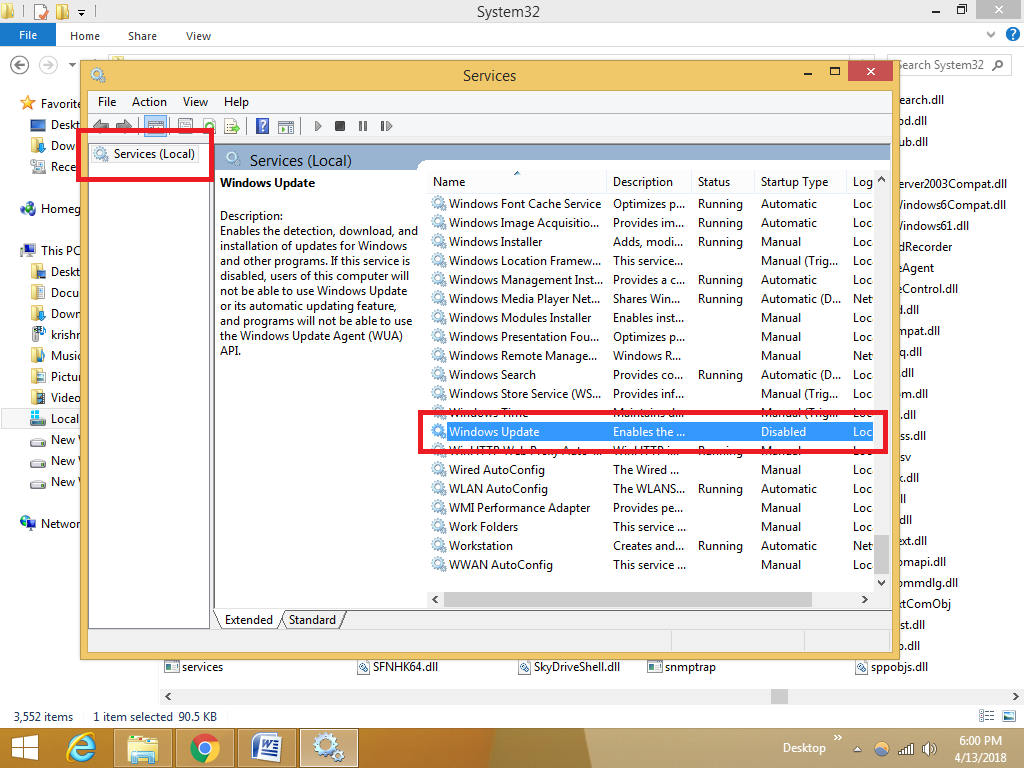Expand the File Explorer ribbon chevron
The width and height of the screenshot is (1024, 768).
990,33
